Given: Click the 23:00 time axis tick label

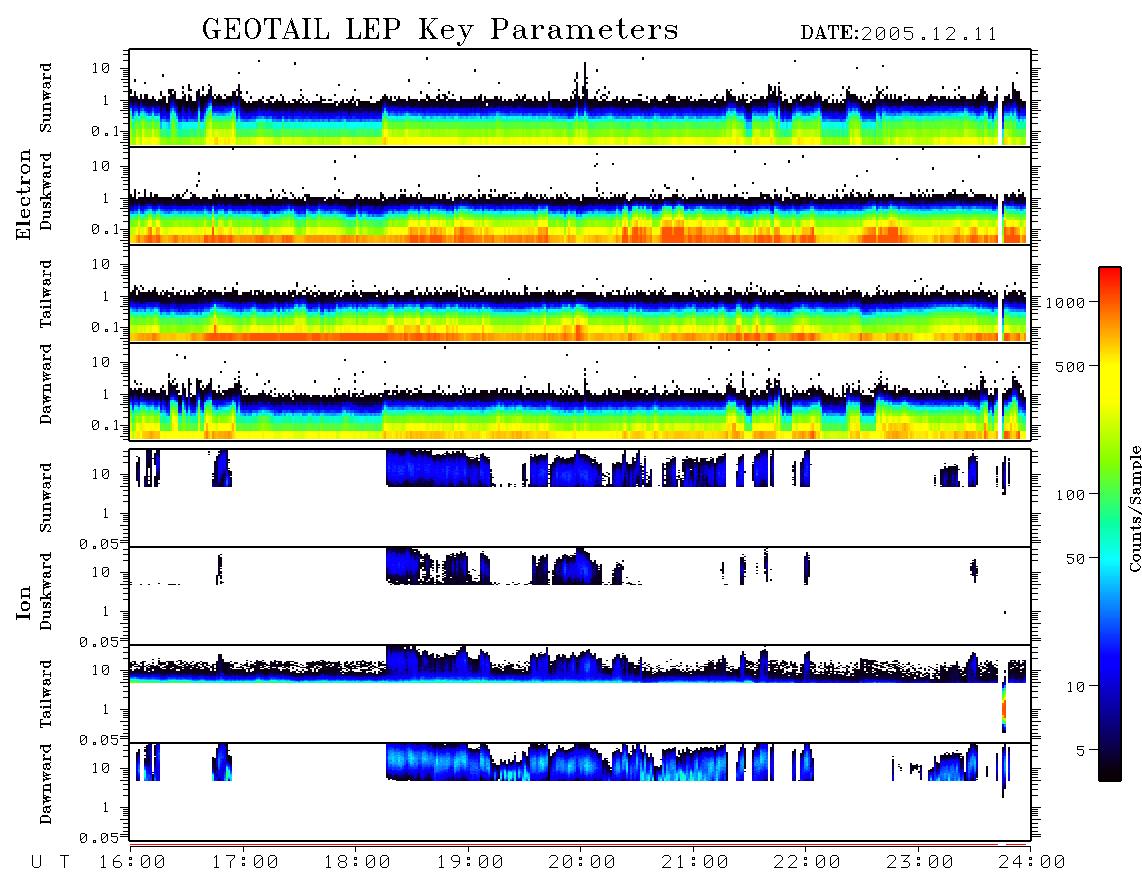Looking at the screenshot, I should coord(920,863).
